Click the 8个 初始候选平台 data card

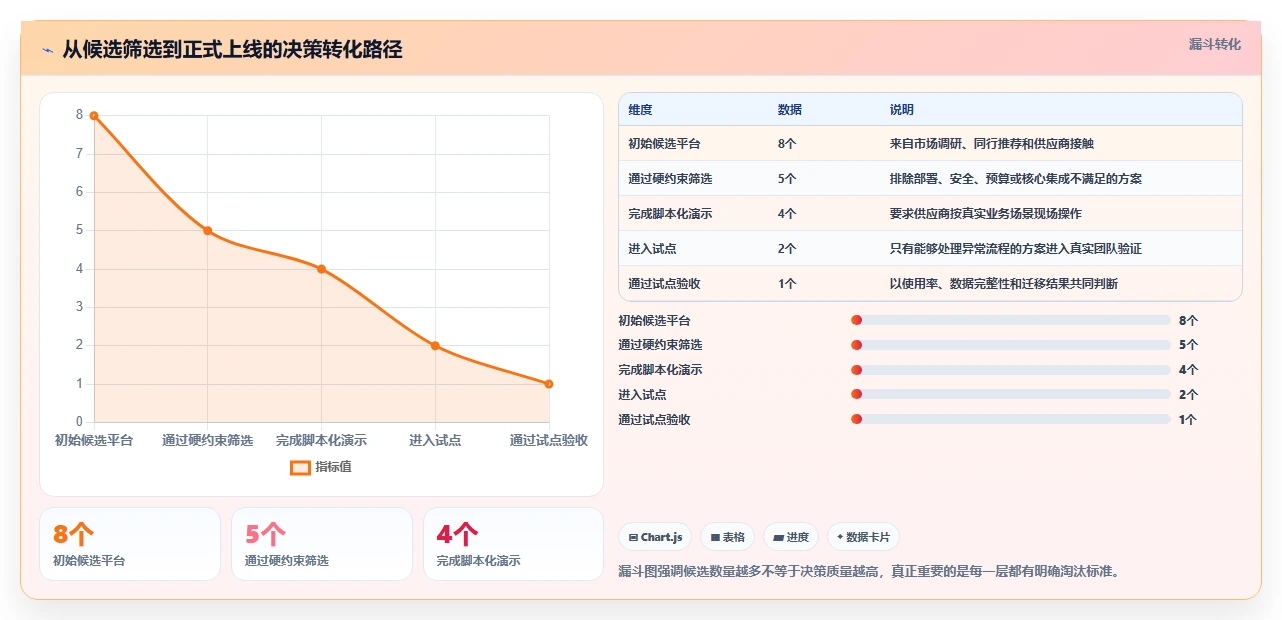click(130, 544)
